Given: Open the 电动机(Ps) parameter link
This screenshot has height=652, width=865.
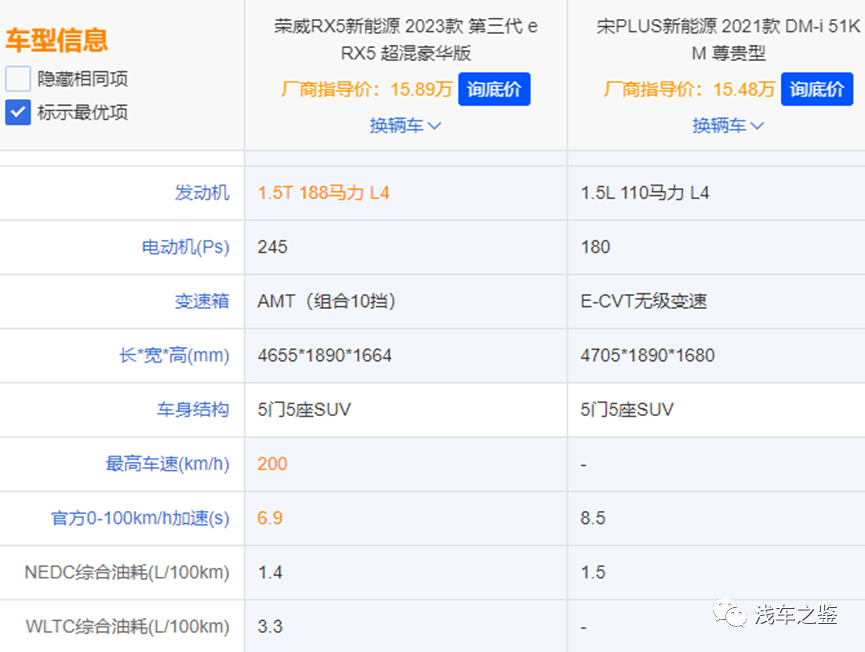Looking at the screenshot, I should pos(185,247).
